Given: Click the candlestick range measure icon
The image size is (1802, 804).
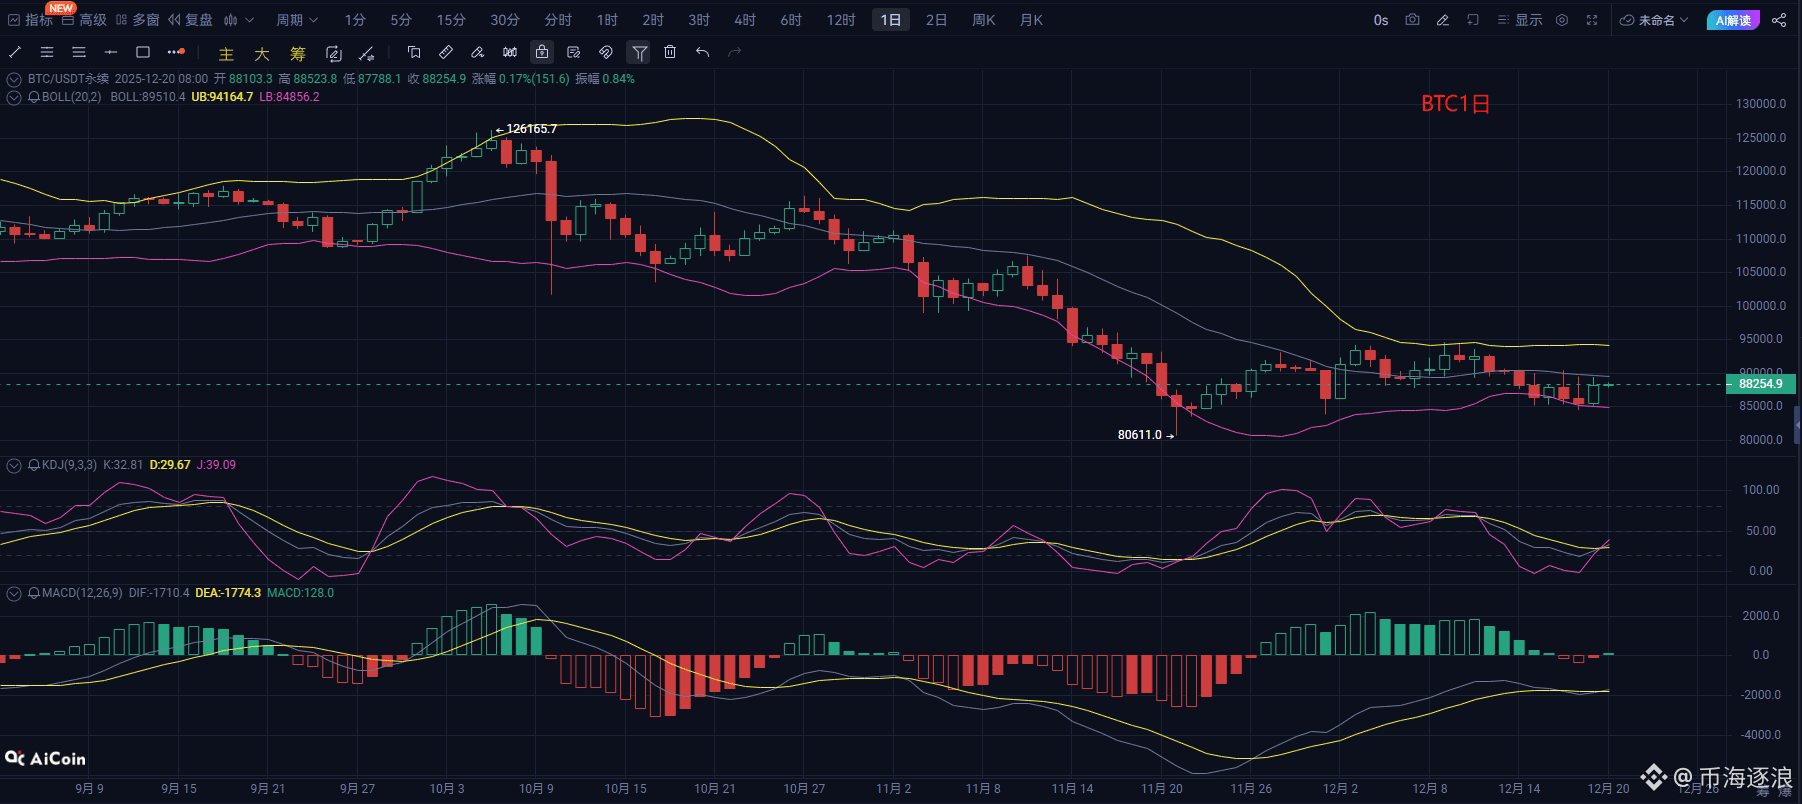Looking at the screenshot, I should pyautogui.click(x=510, y=52).
